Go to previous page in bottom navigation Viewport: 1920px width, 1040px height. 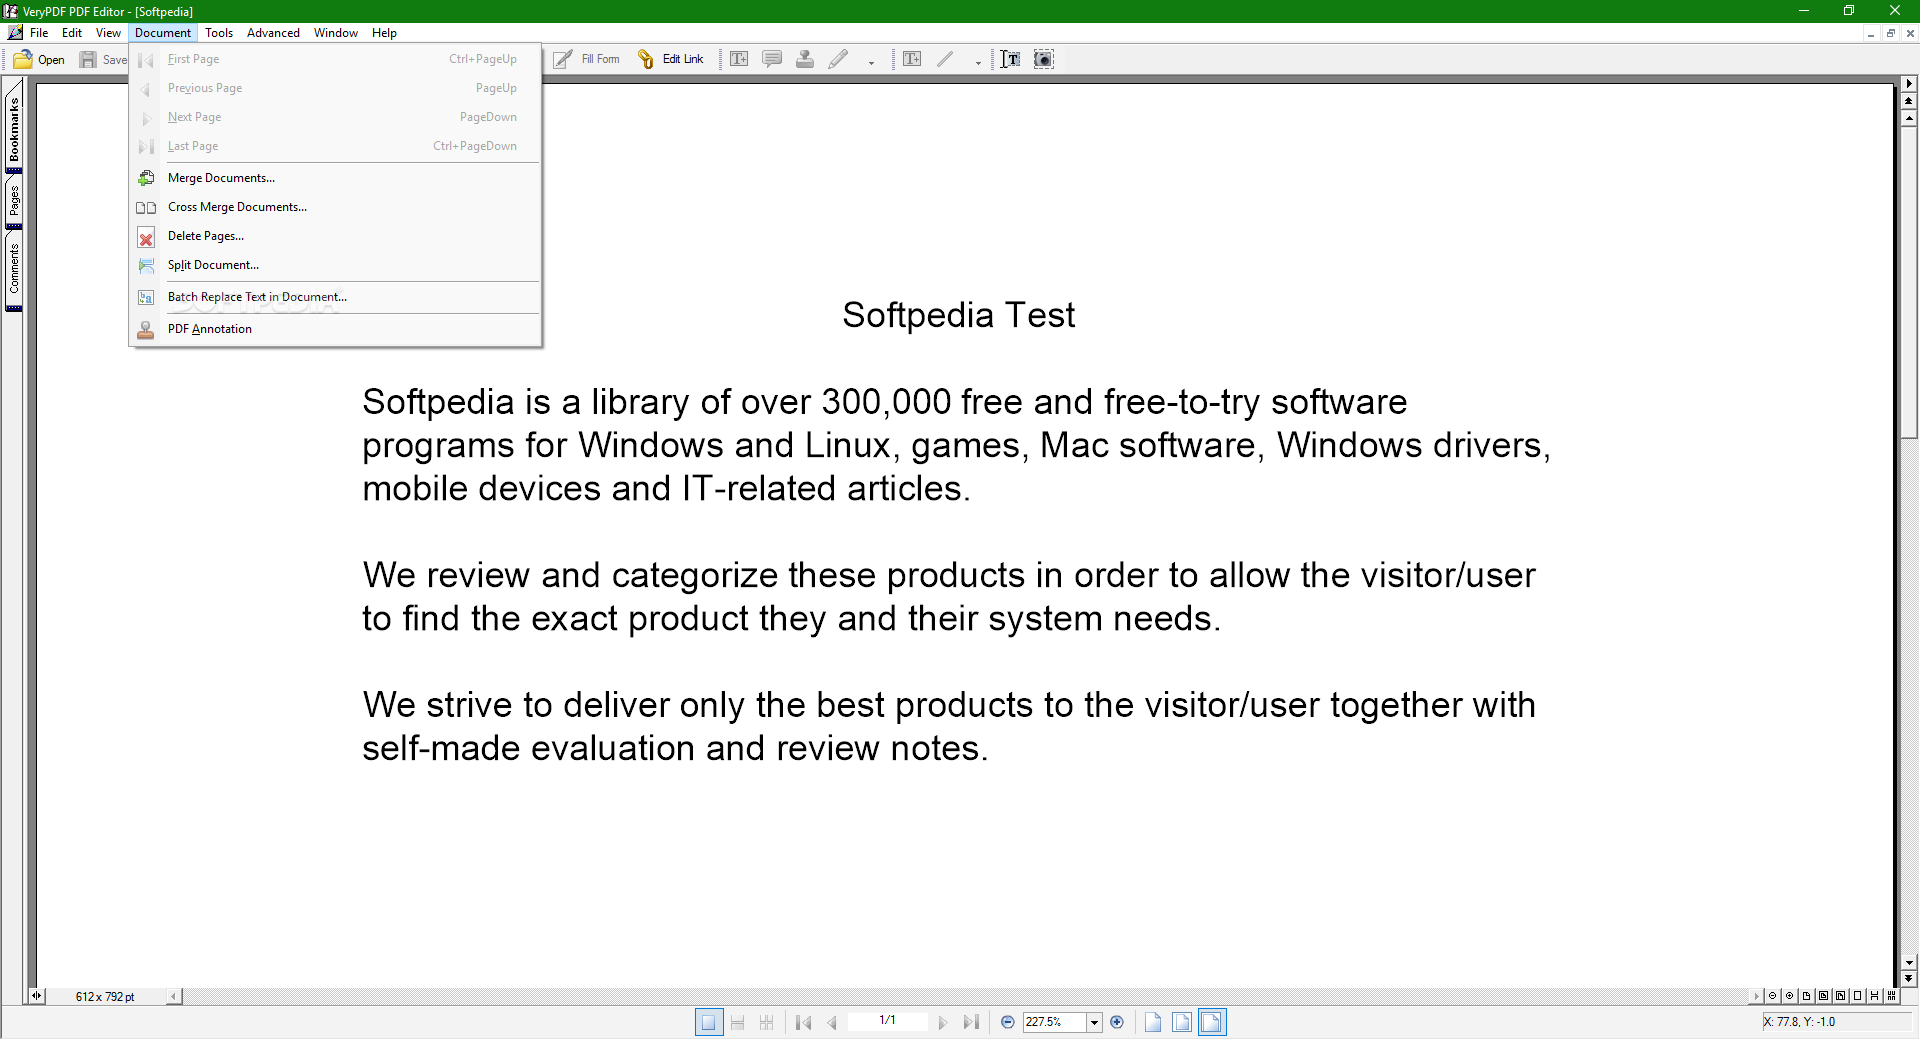pos(832,1022)
